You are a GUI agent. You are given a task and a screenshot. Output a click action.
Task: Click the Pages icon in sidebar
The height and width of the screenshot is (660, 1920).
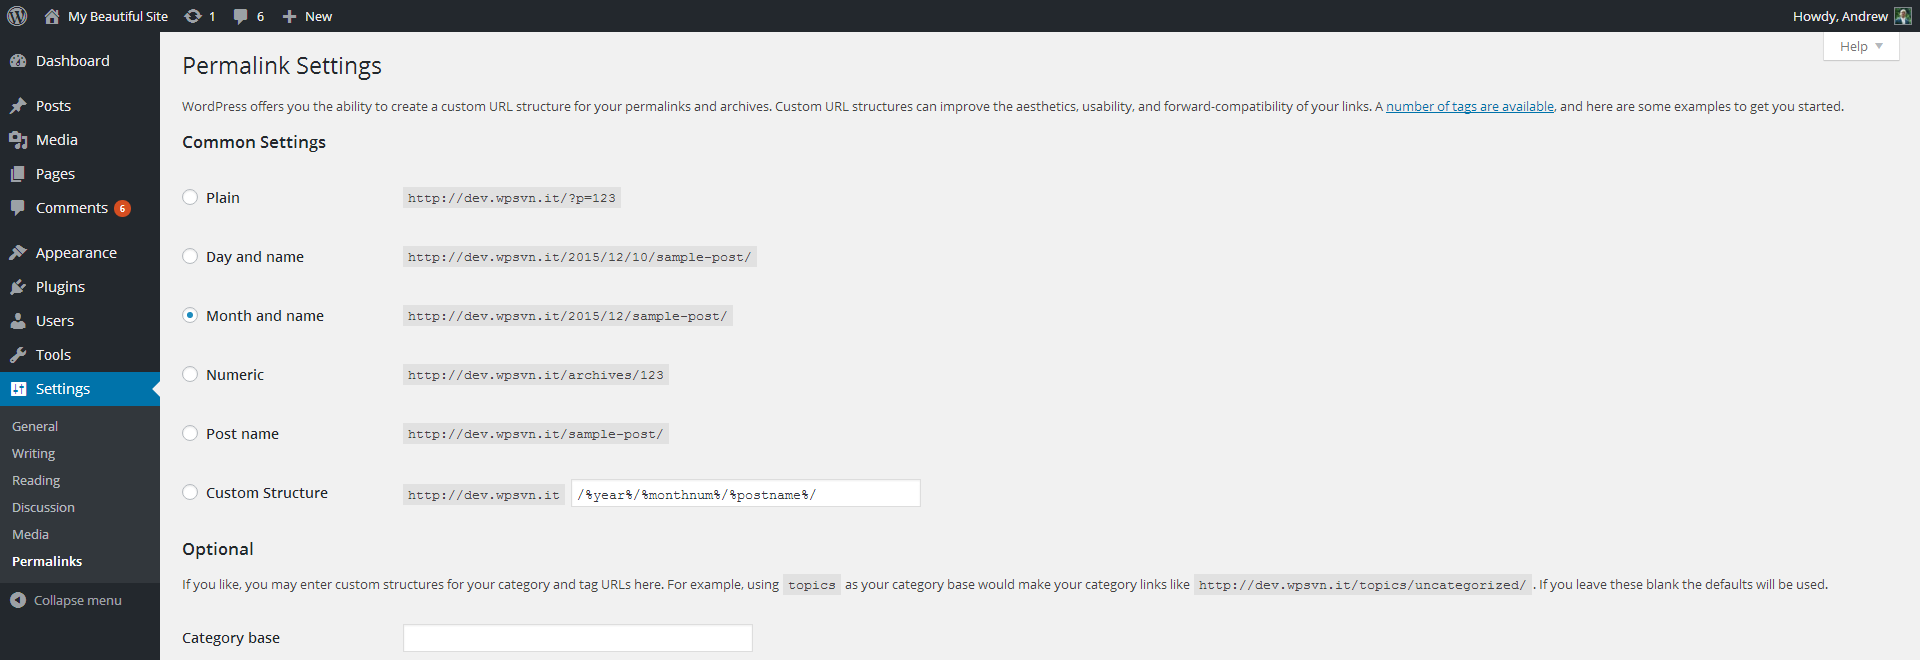tap(18, 174)
